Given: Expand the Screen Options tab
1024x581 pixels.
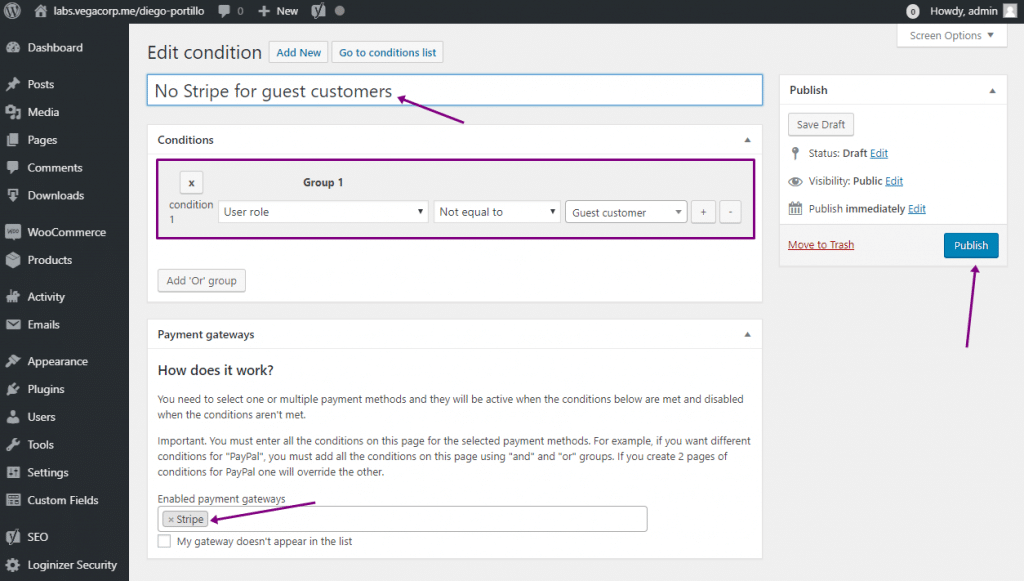Looking at the screenshot, I should [x=951, y=36].
